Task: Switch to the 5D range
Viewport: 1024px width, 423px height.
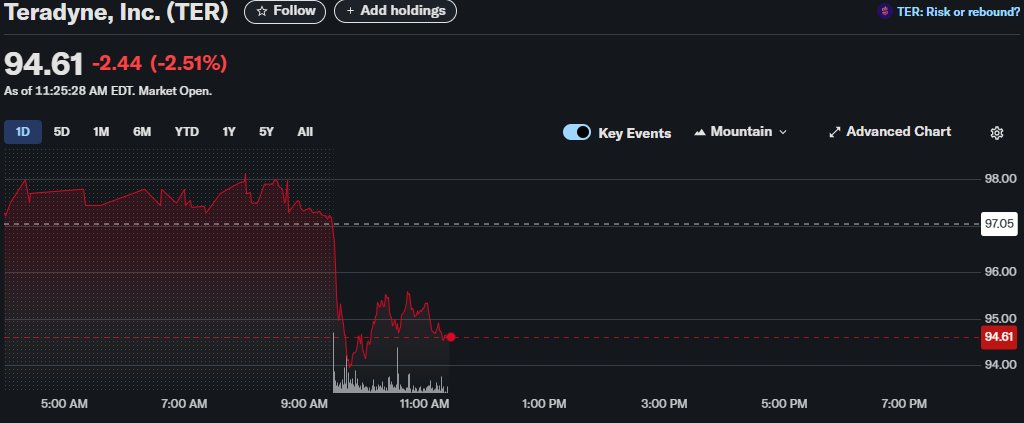Action: click(61, 132)
